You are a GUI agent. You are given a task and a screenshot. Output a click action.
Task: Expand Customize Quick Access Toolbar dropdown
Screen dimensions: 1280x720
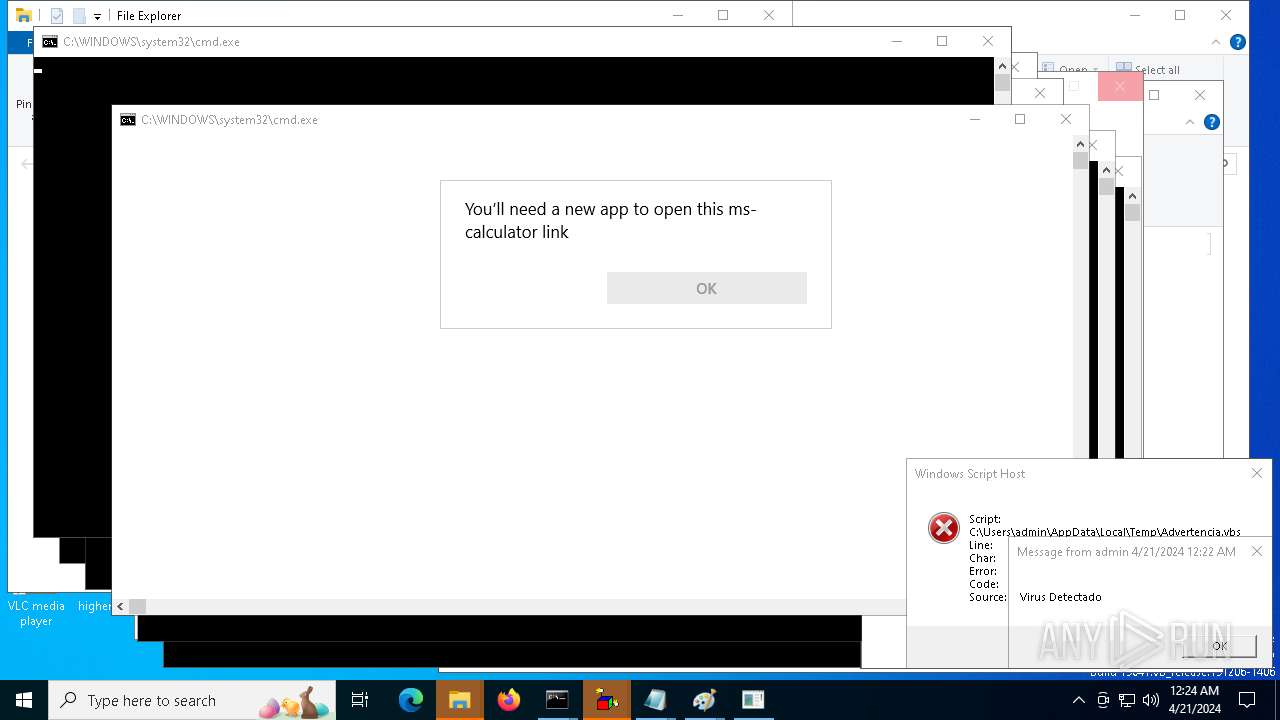point(97,17)
